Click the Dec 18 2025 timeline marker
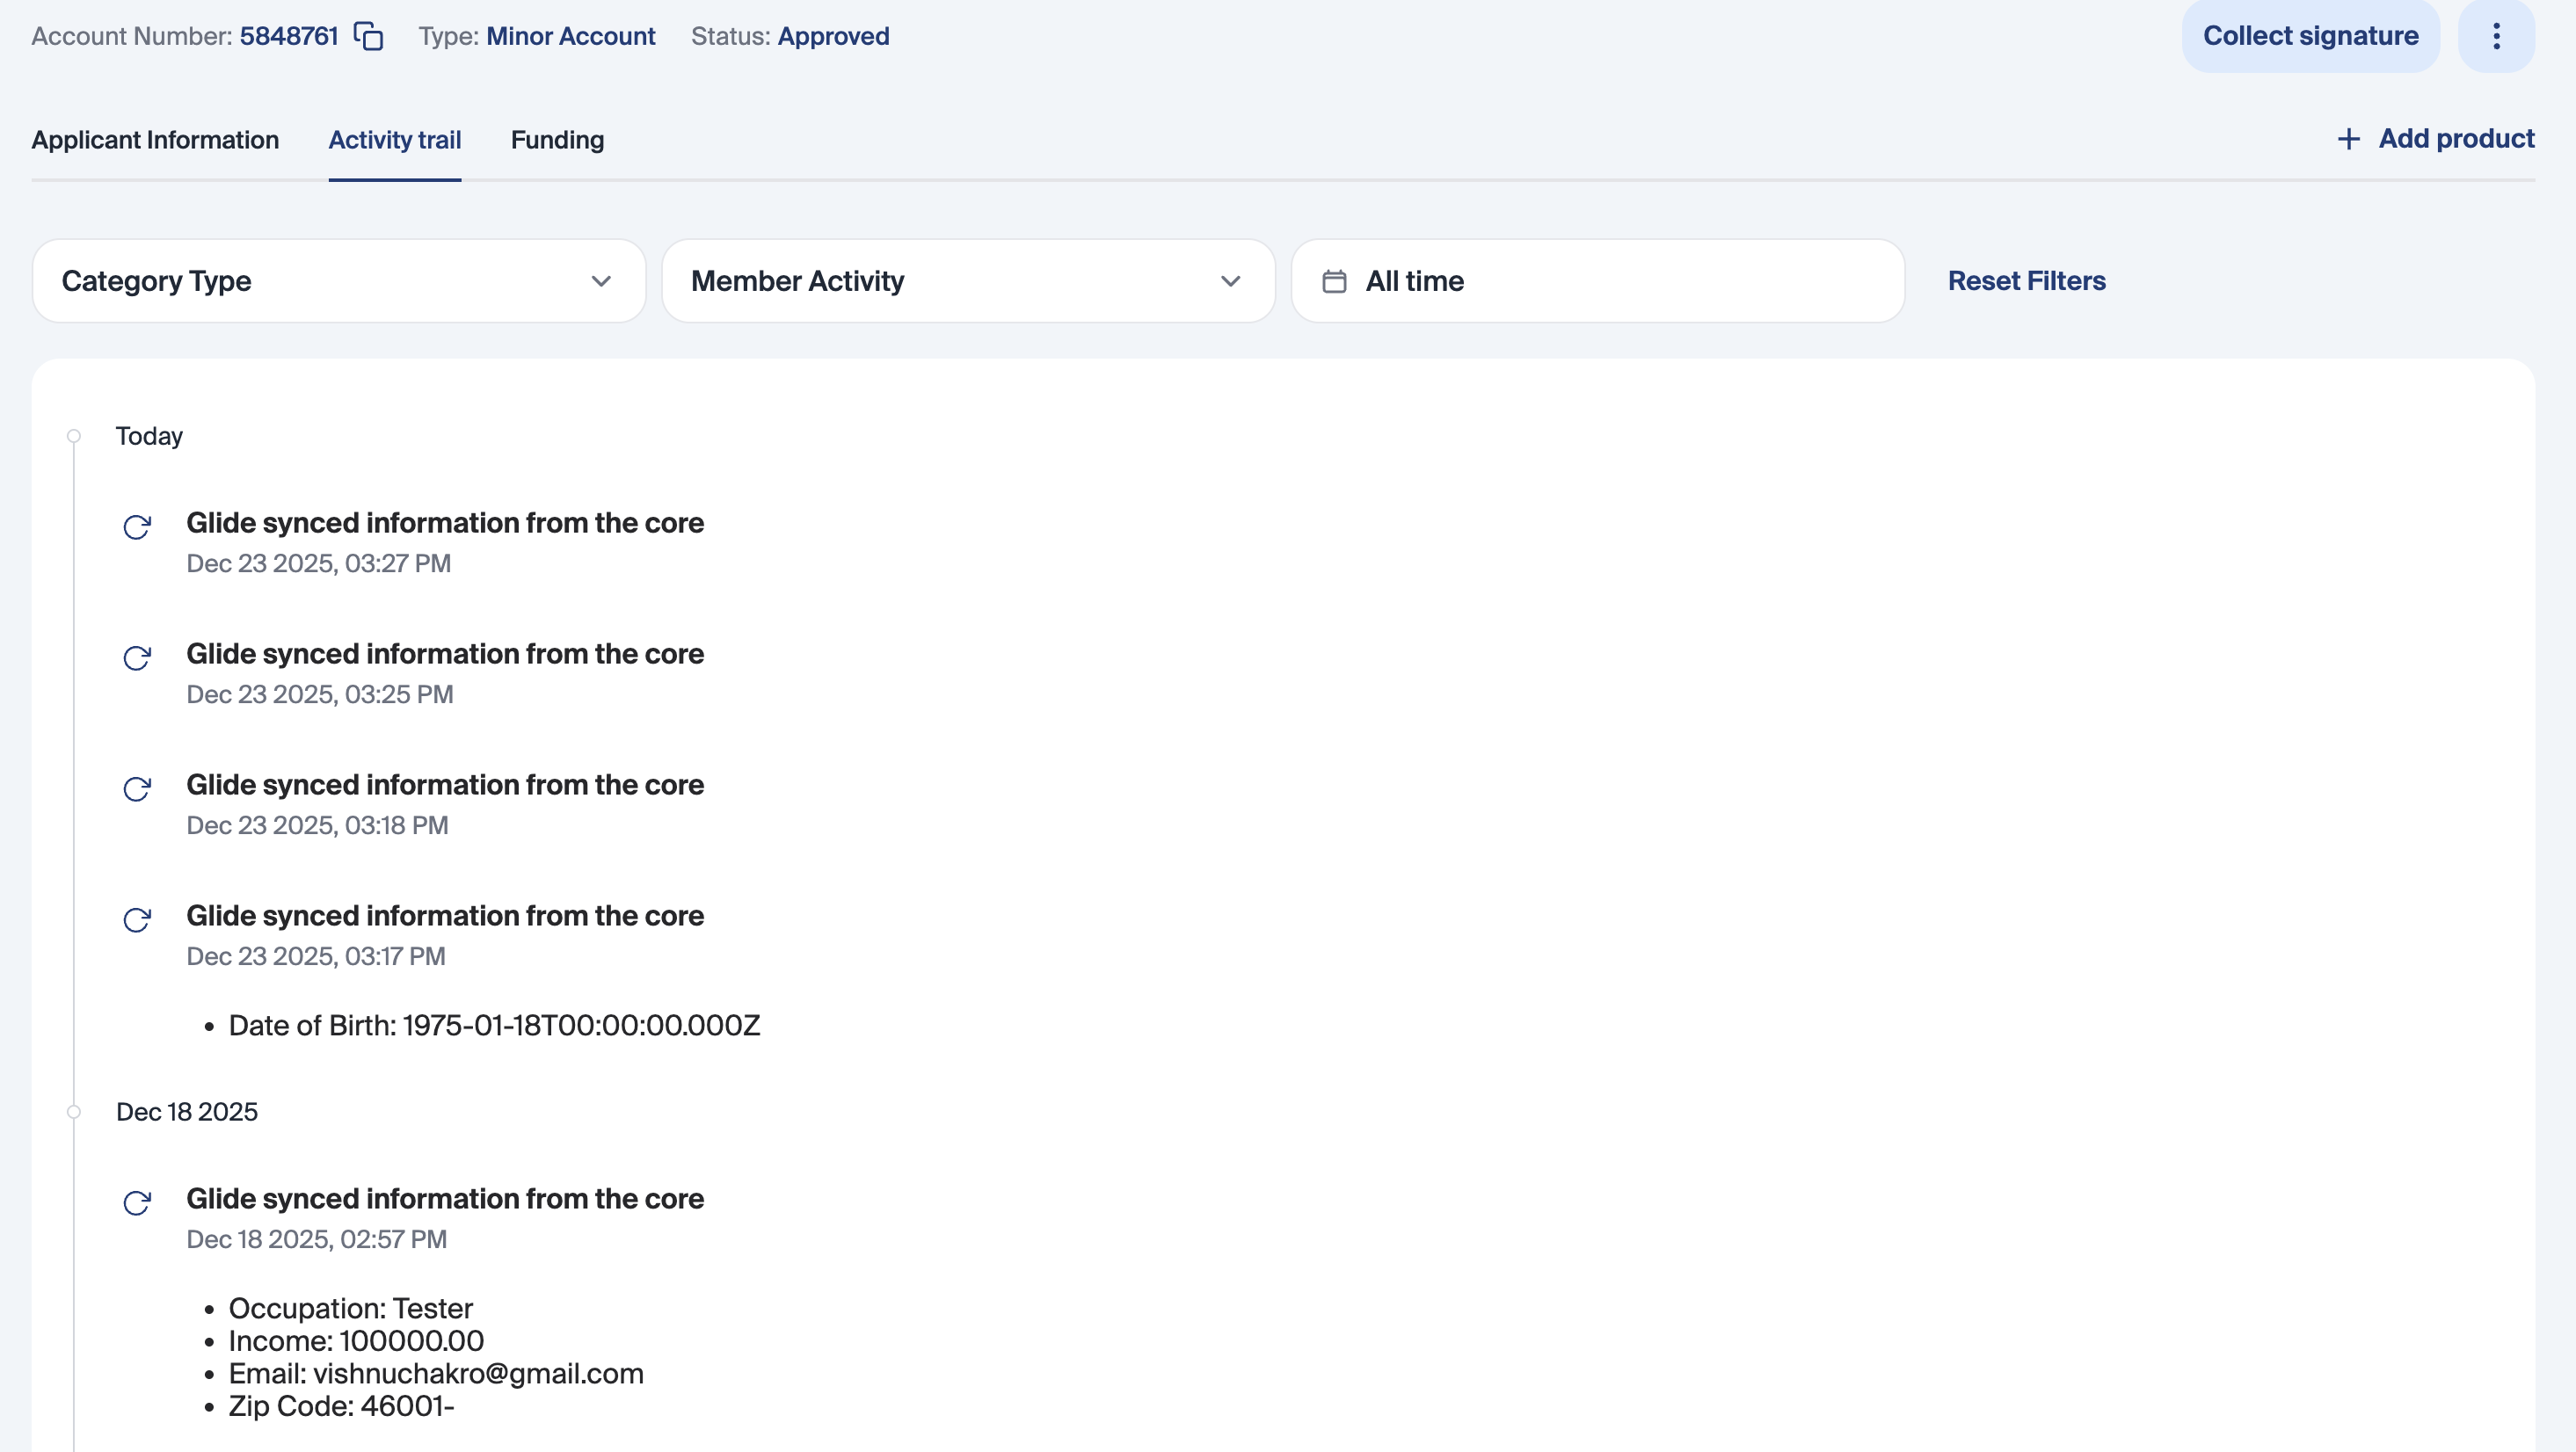2576x1452 pixels. [x=74, y=1112]
